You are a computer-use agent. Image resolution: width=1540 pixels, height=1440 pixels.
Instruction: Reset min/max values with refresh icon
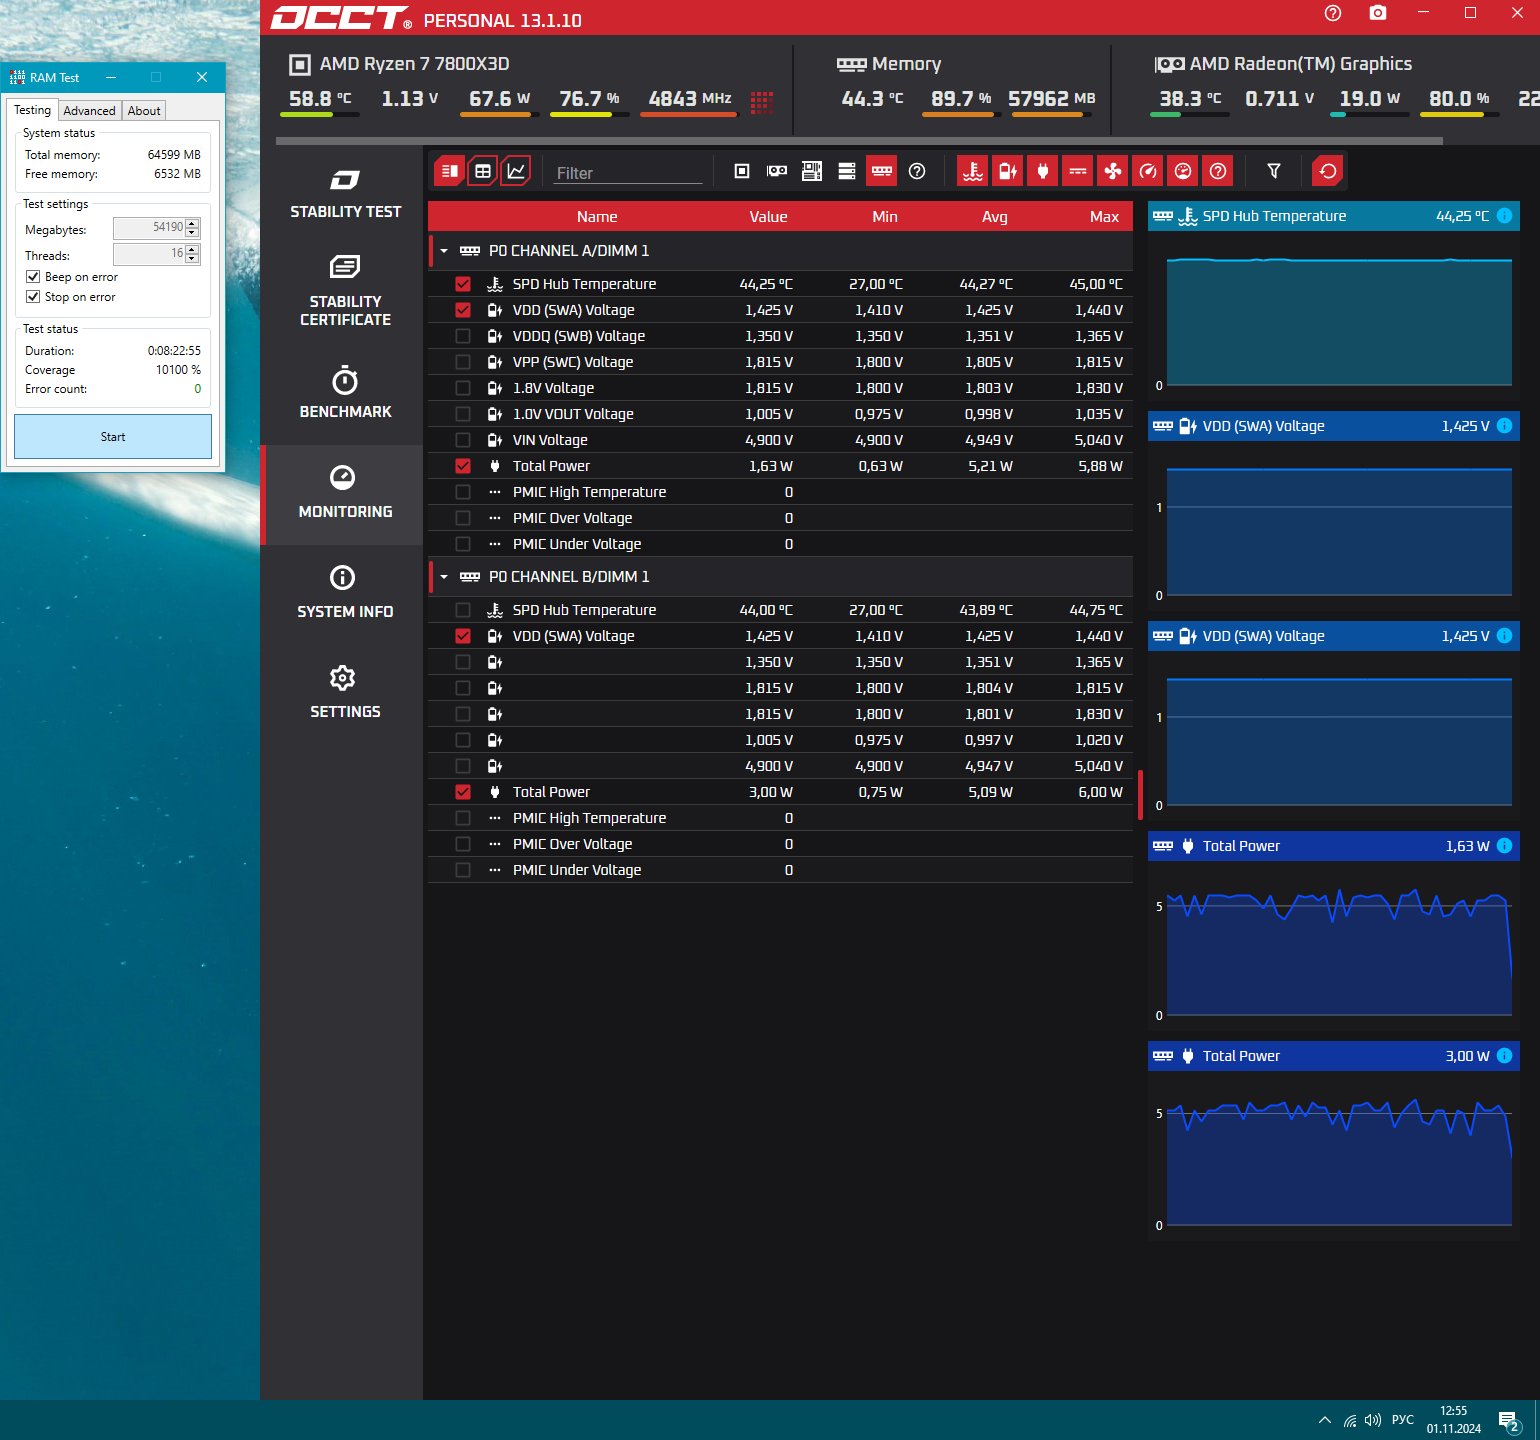(x=1328, y=171)
